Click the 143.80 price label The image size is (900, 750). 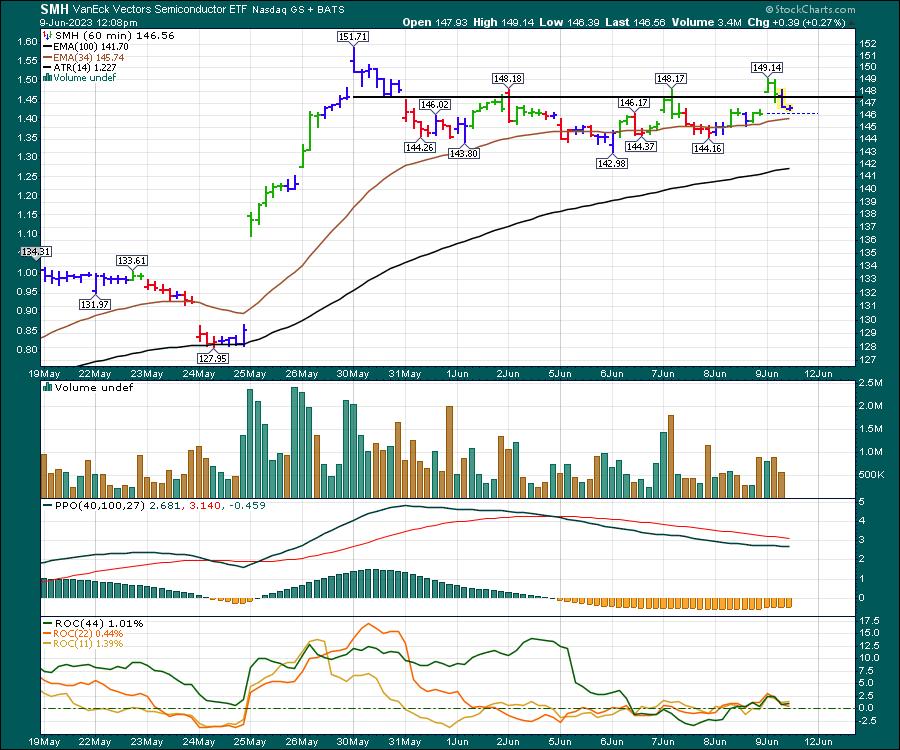point(464,153)
